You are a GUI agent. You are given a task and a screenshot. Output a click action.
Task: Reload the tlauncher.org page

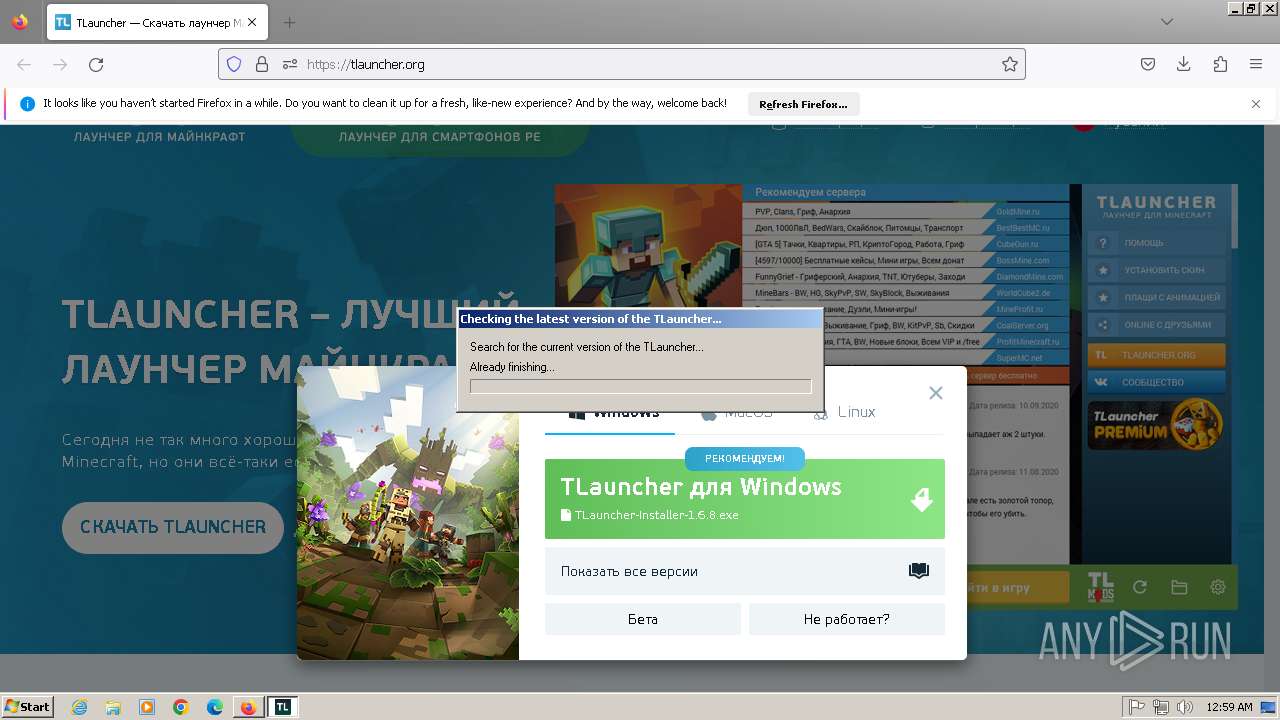[96, 64]
